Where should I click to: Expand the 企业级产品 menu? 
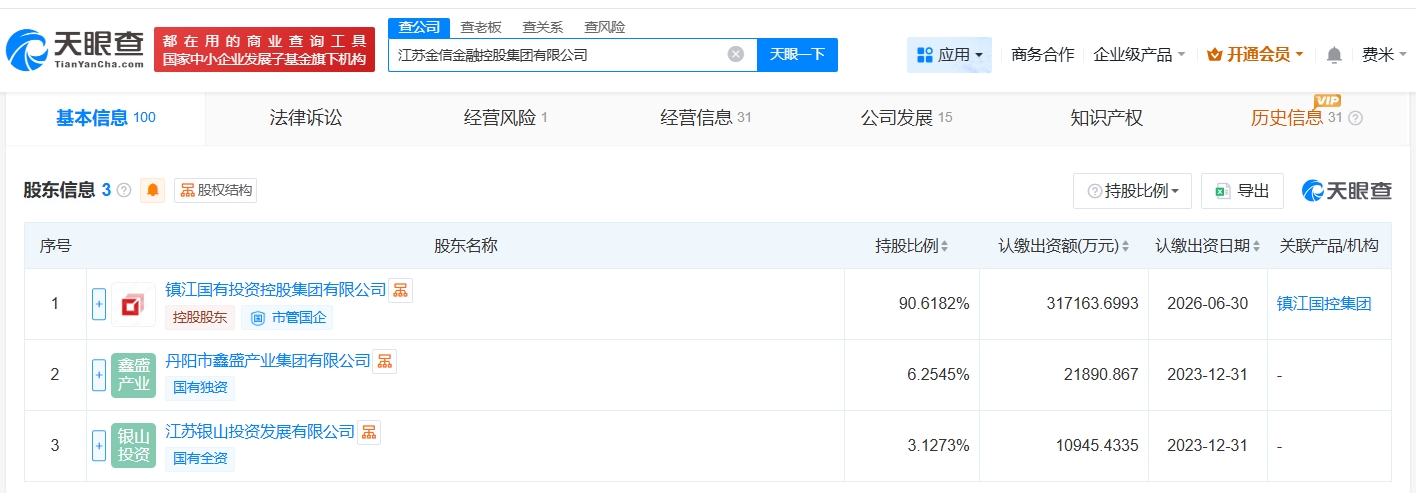(1139, 55)
